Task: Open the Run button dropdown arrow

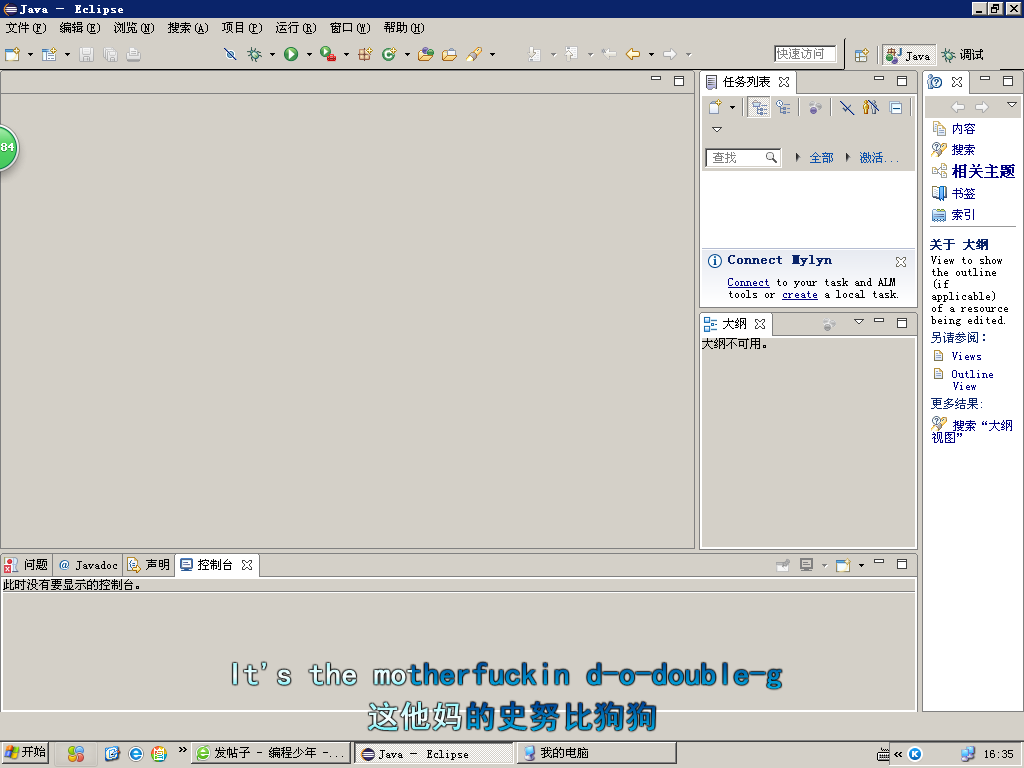Action: [309, 55]
